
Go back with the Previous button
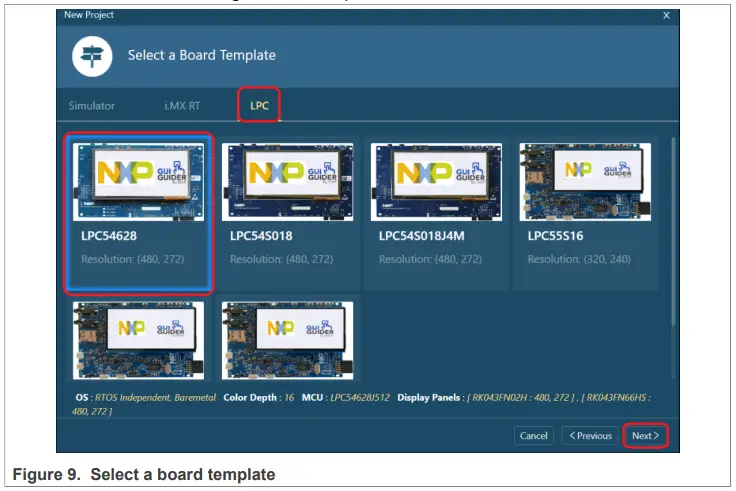coord(590,436)
